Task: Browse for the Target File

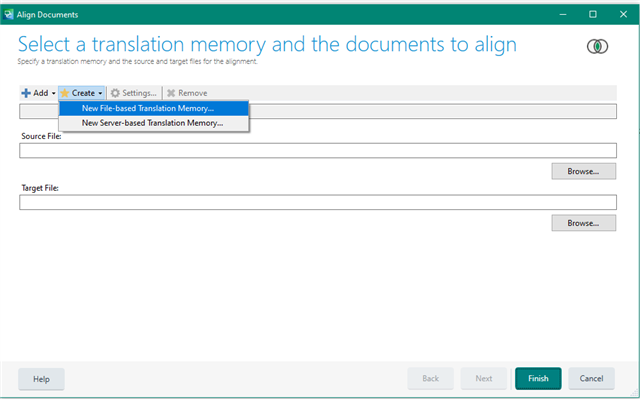Action: pos(584,223)
